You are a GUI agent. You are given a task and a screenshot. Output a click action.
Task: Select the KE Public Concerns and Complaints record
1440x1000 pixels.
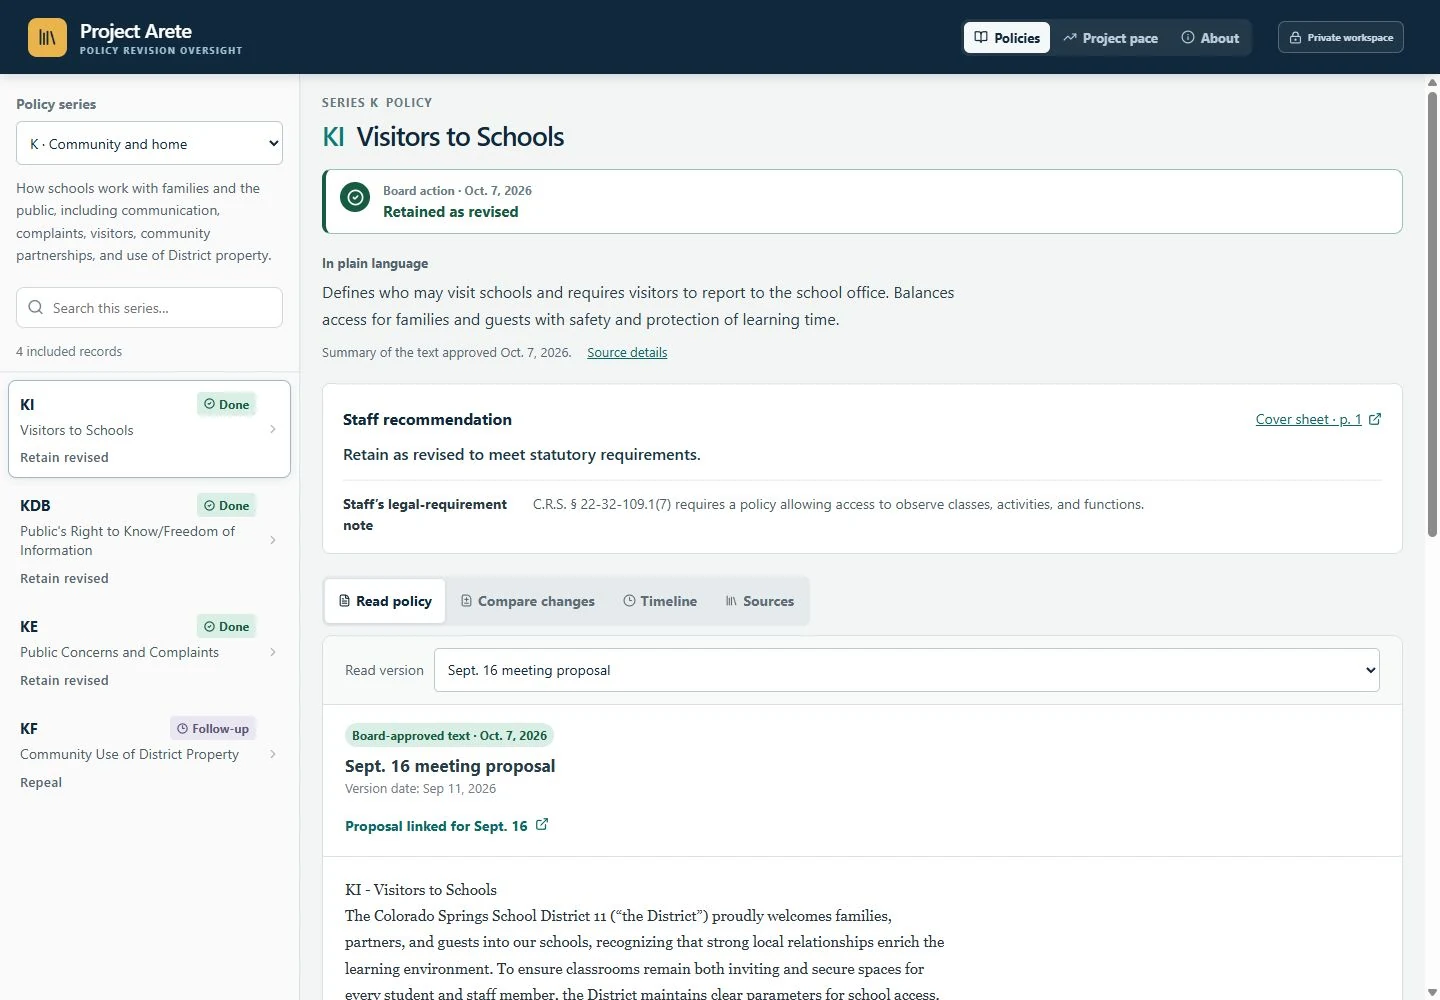pos(149,652)
